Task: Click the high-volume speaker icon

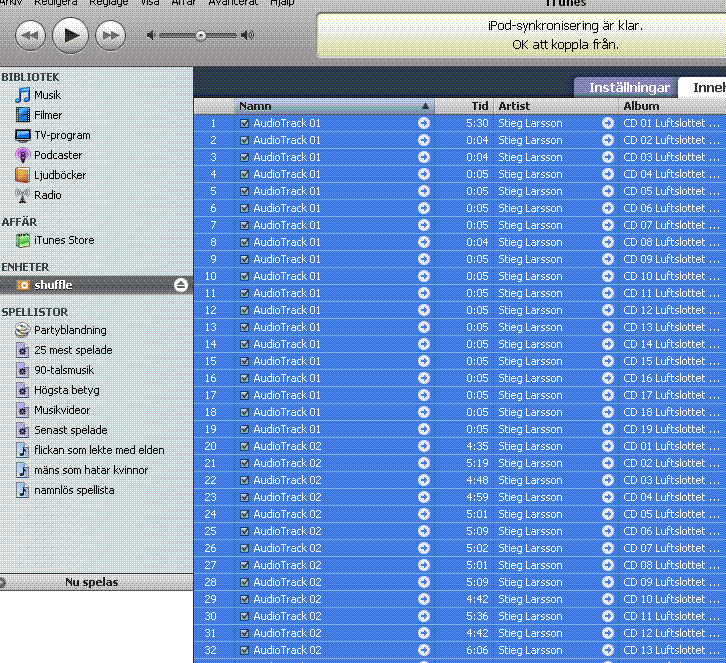Action: tap(248, 35)
